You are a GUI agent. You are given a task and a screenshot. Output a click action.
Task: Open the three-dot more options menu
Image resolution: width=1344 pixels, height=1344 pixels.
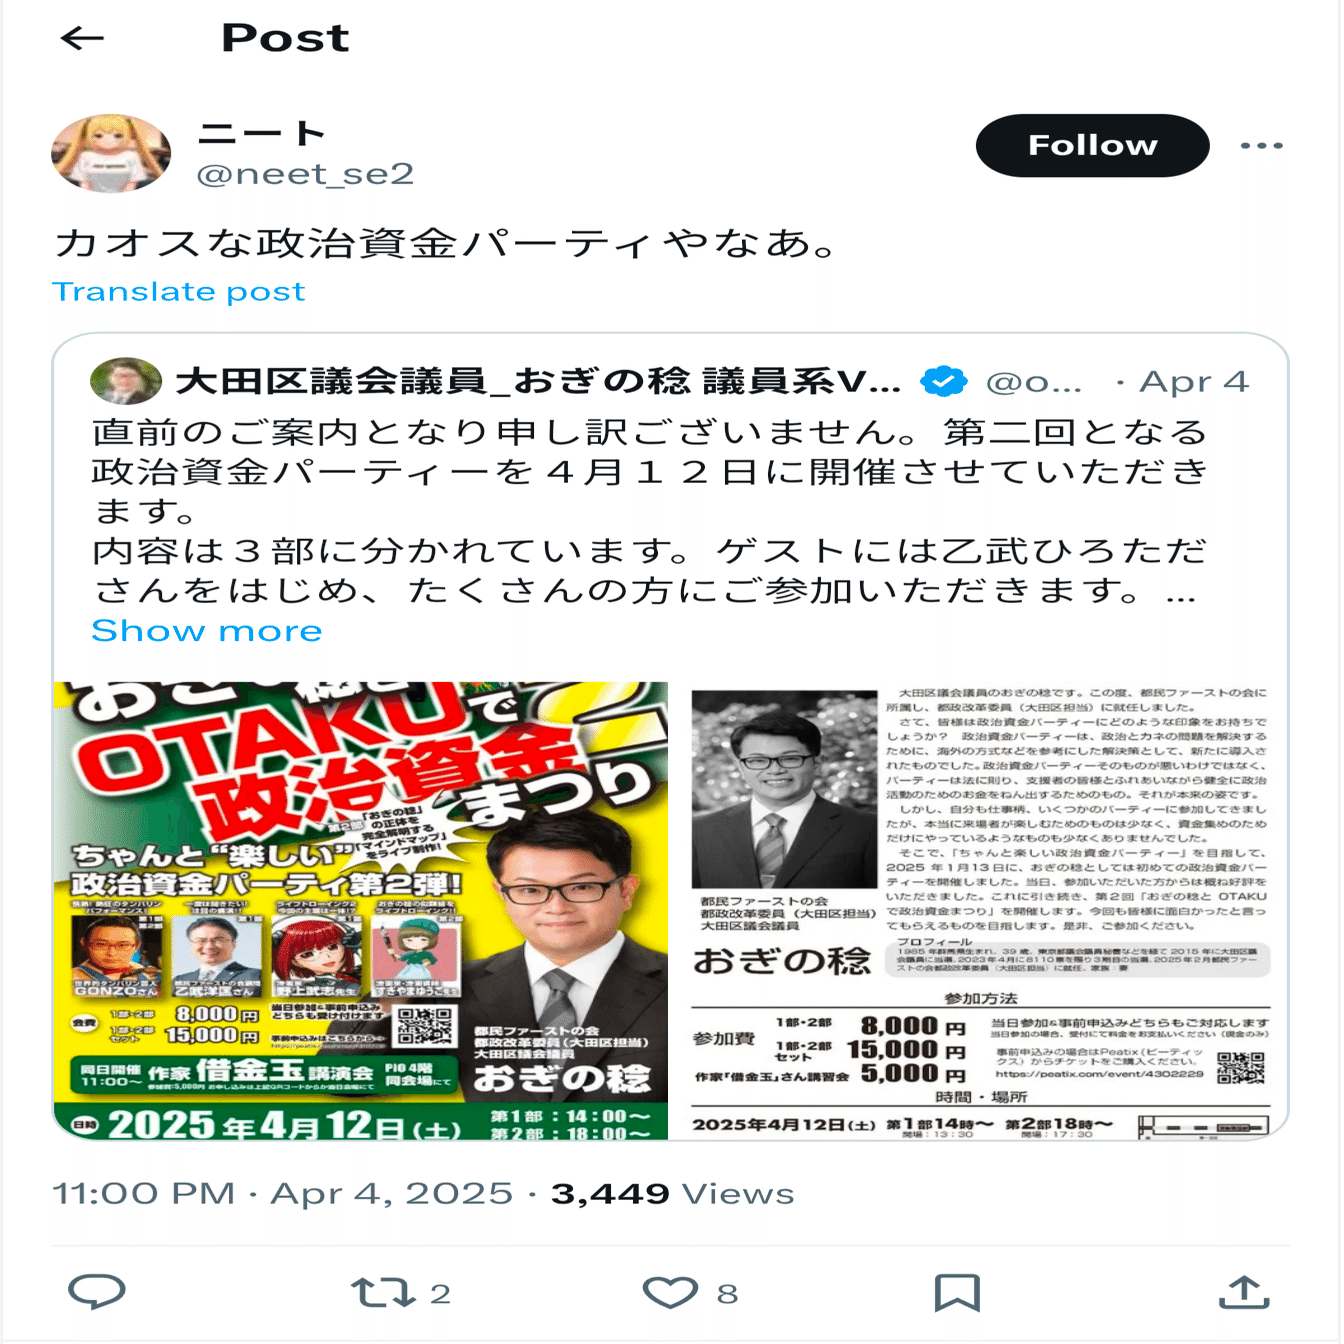click(1261, 146)
